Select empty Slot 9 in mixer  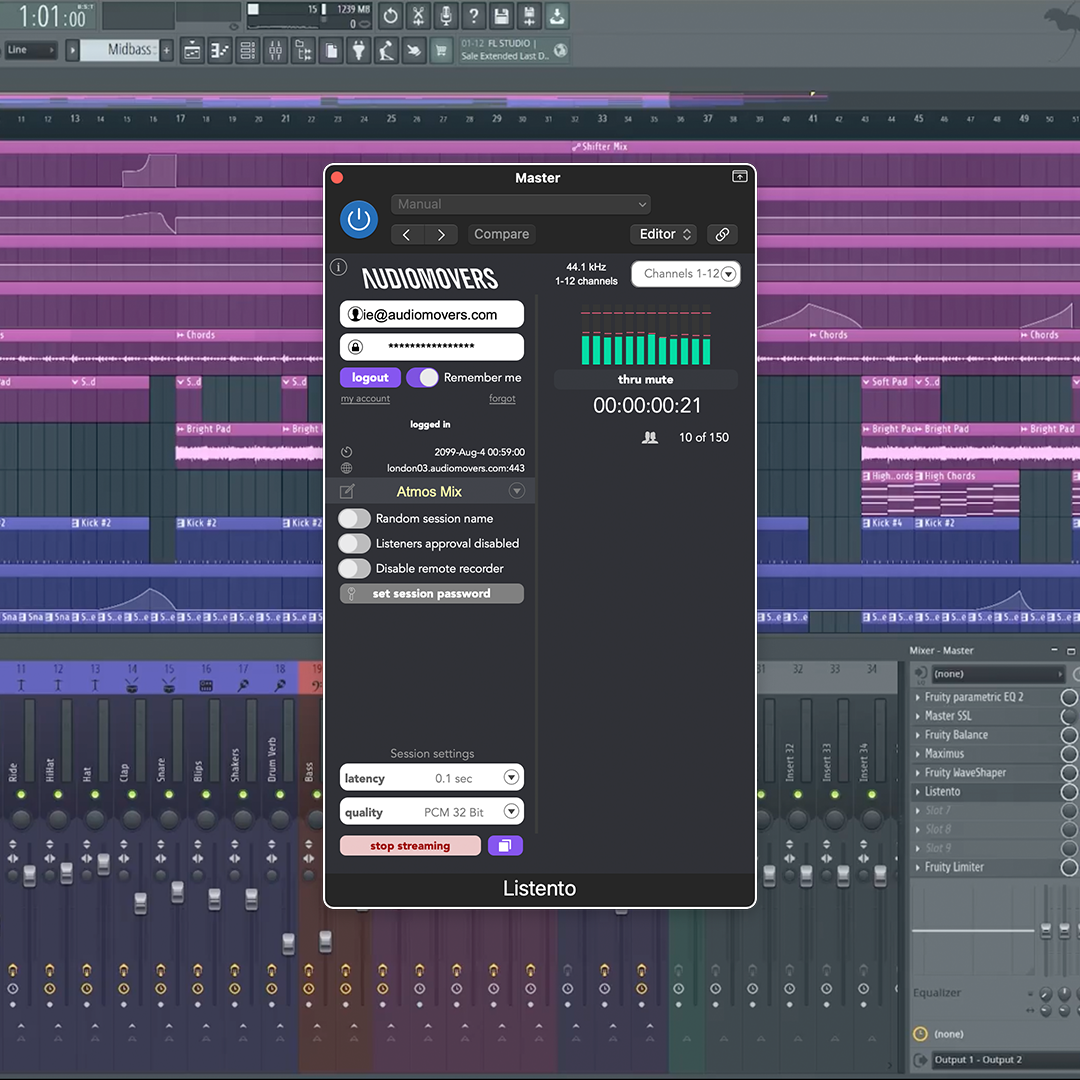986,848
